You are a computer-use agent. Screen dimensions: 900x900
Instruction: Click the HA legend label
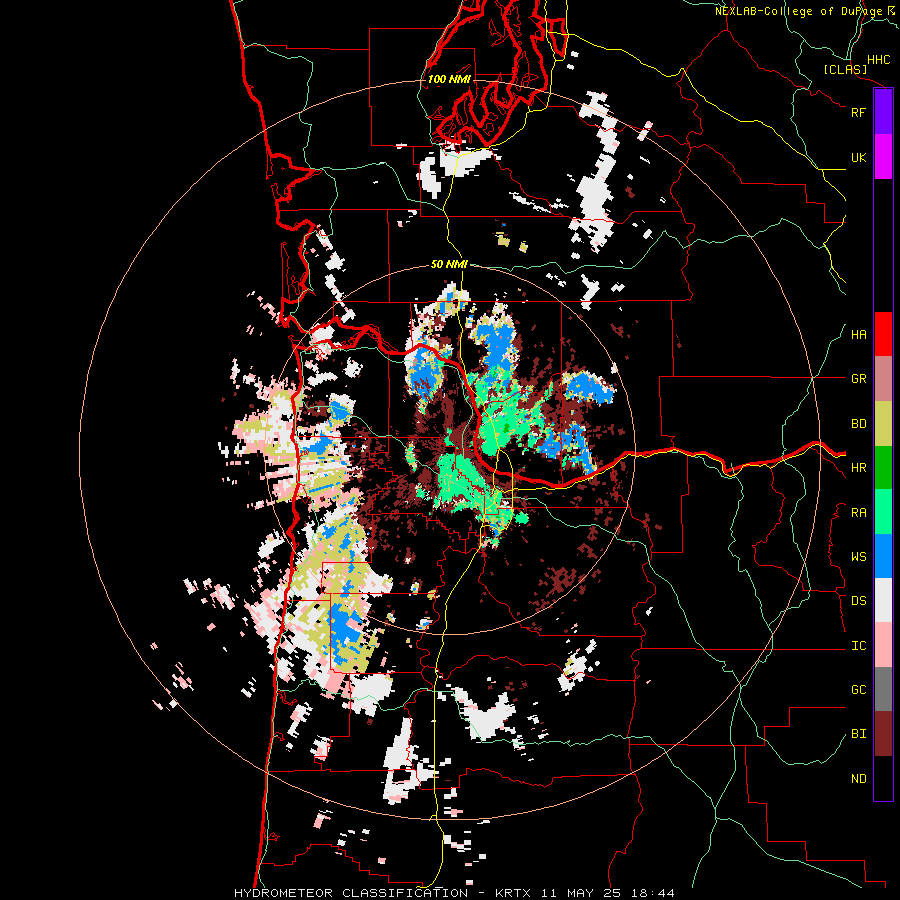click(x=858, y=335)
